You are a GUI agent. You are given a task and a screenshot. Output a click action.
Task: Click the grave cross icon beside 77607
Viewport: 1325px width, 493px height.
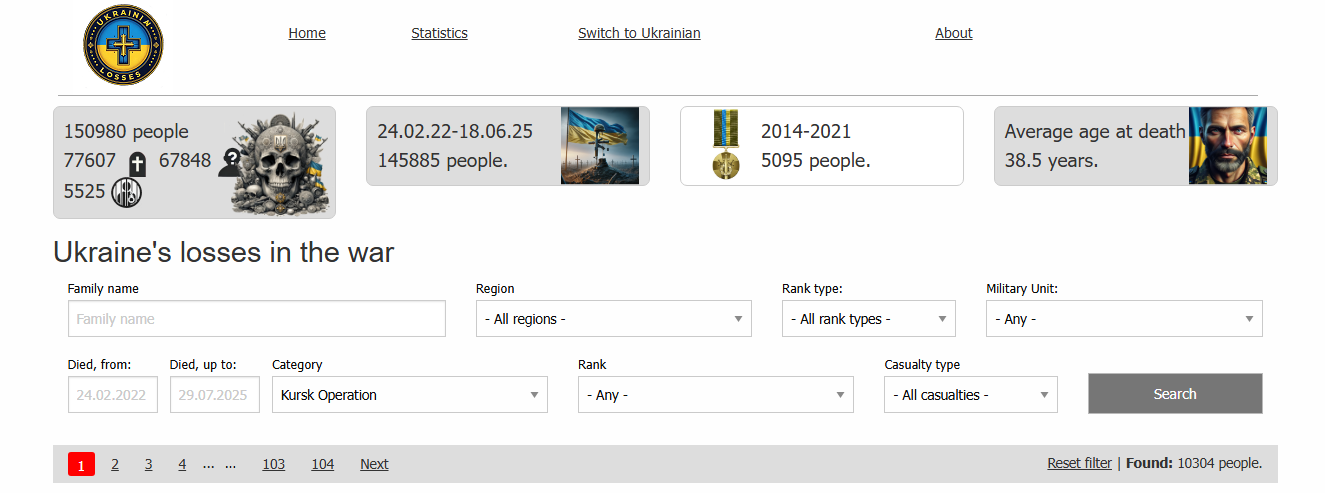coord(138,162)
